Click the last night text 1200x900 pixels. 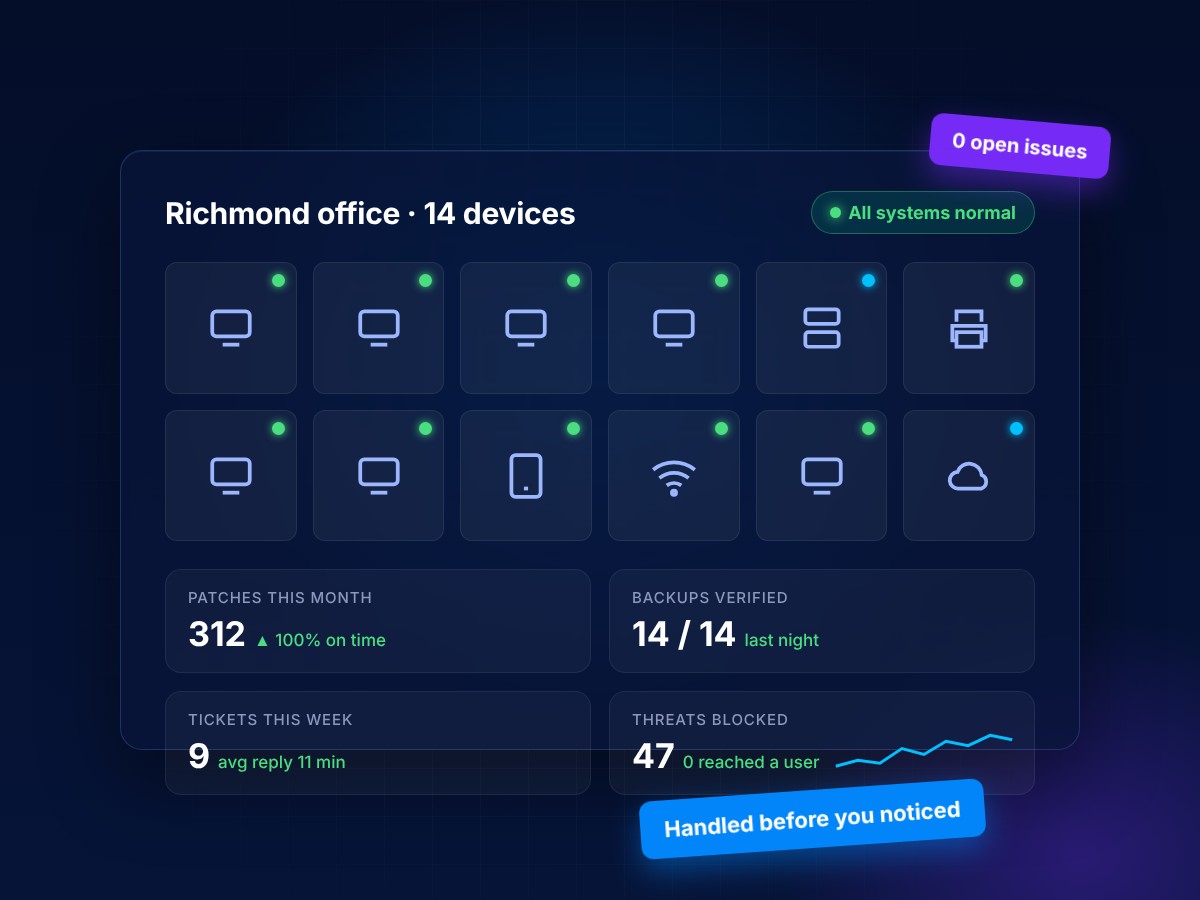[782, 640]
